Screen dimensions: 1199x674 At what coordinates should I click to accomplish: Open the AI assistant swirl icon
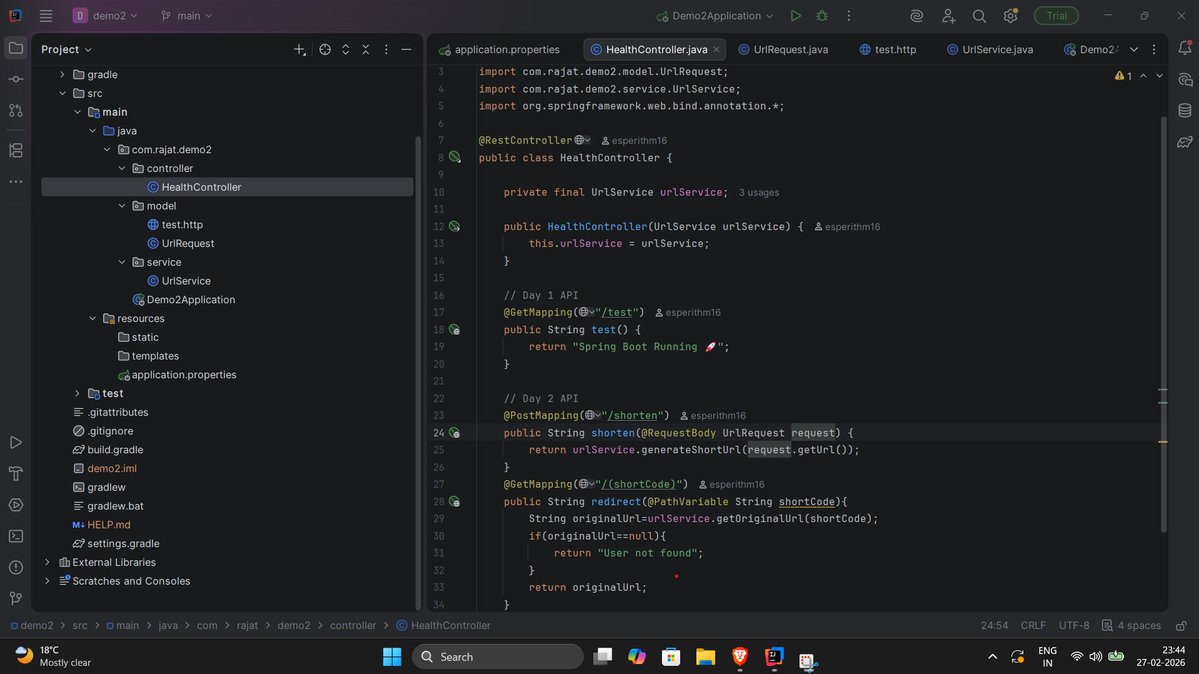[x=916, y=15]
